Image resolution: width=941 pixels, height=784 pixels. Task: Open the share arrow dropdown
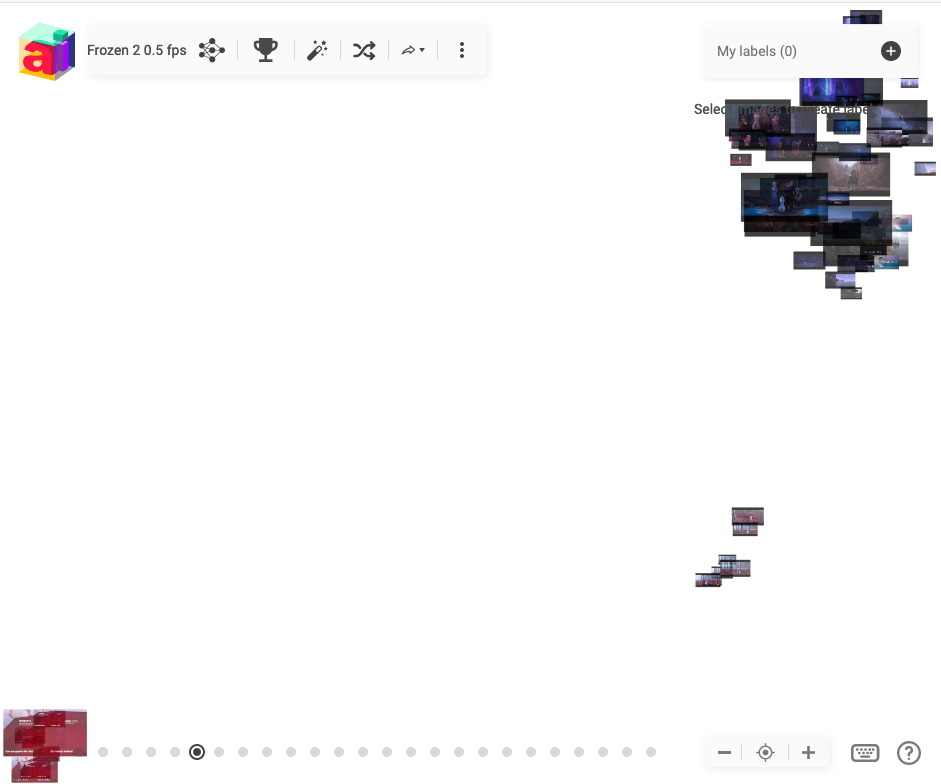coord(413,50)
